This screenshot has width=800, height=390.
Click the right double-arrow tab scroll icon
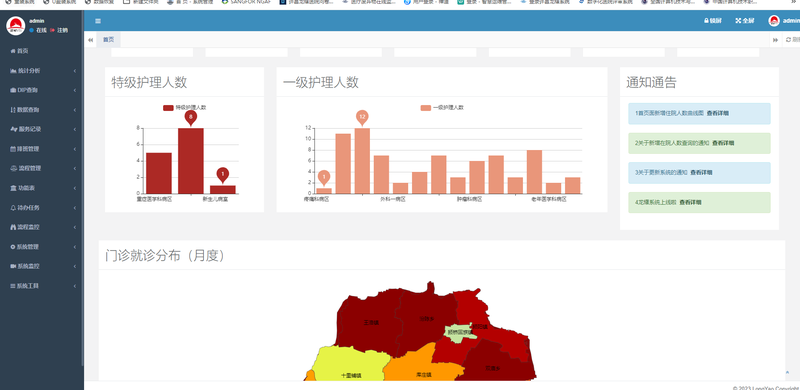point(775,40)
